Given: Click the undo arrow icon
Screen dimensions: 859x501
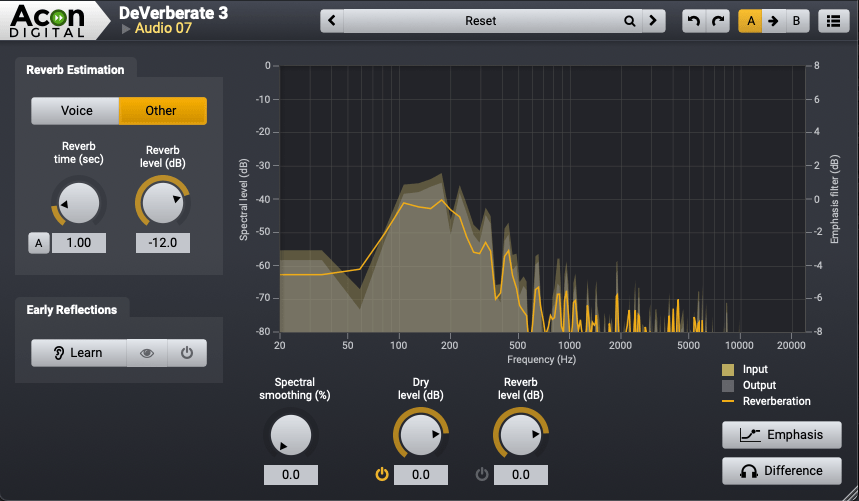Looking at the screenshot, I should [694, 20].
